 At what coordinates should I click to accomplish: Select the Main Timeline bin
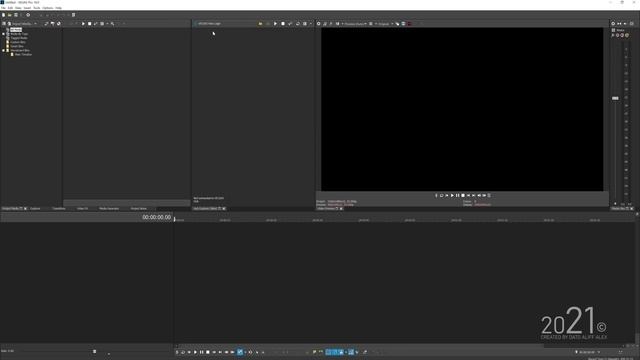click(23, 54)
